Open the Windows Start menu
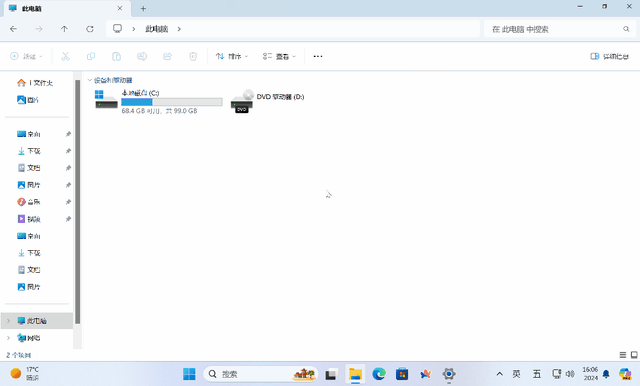640x386 pixels. click(x=189, y=374)
